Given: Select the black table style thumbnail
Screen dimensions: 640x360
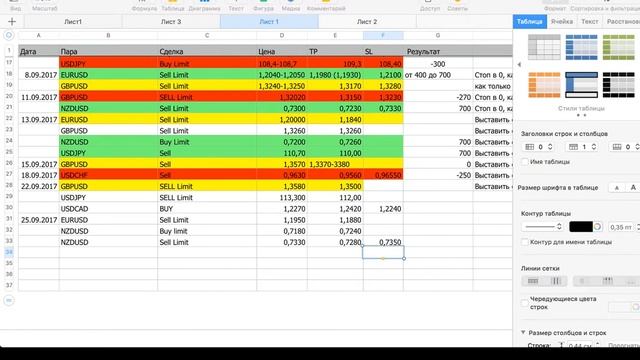Looking at the screenshot, I should point(619,85).
